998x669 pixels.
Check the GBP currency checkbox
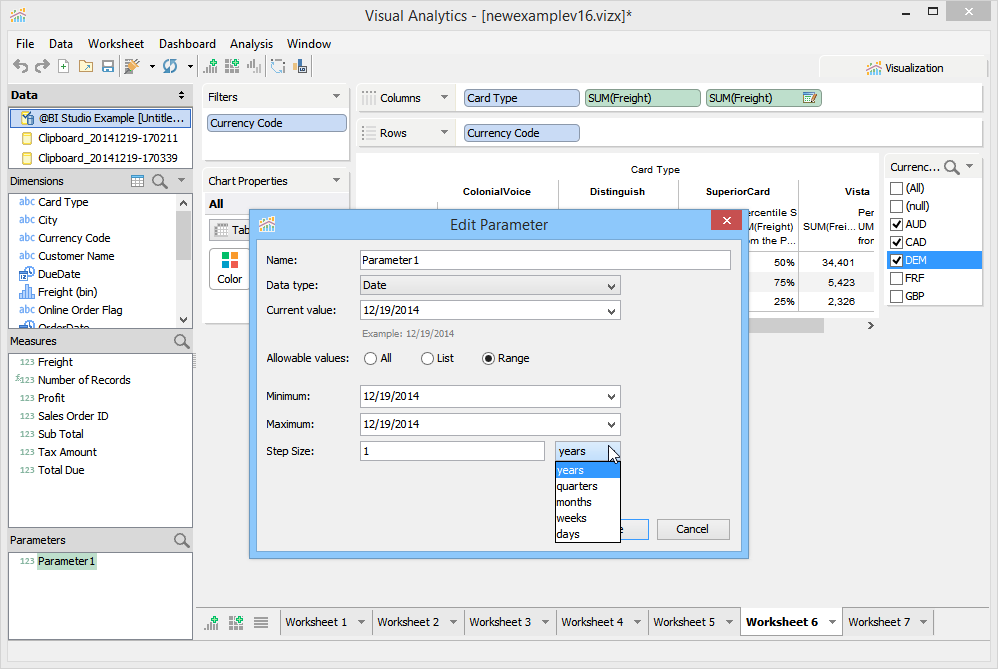(x=897, y=296)
